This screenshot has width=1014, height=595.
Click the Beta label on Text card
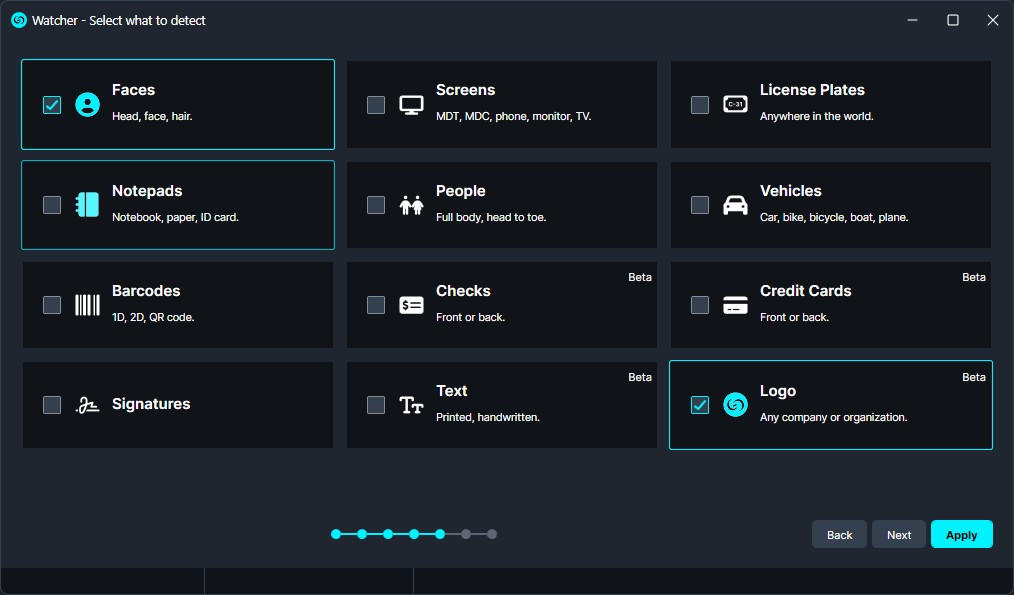point(640,377)
